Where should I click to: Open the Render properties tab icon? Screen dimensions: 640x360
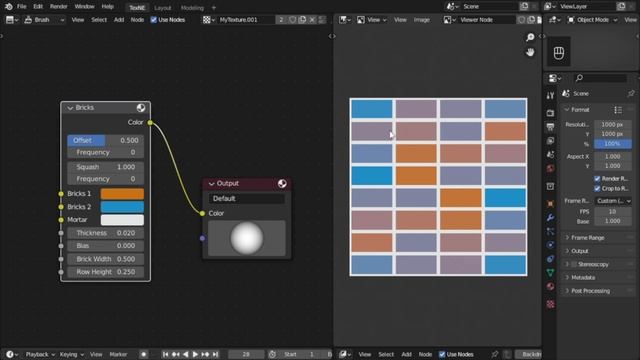(x=550, y=113)
